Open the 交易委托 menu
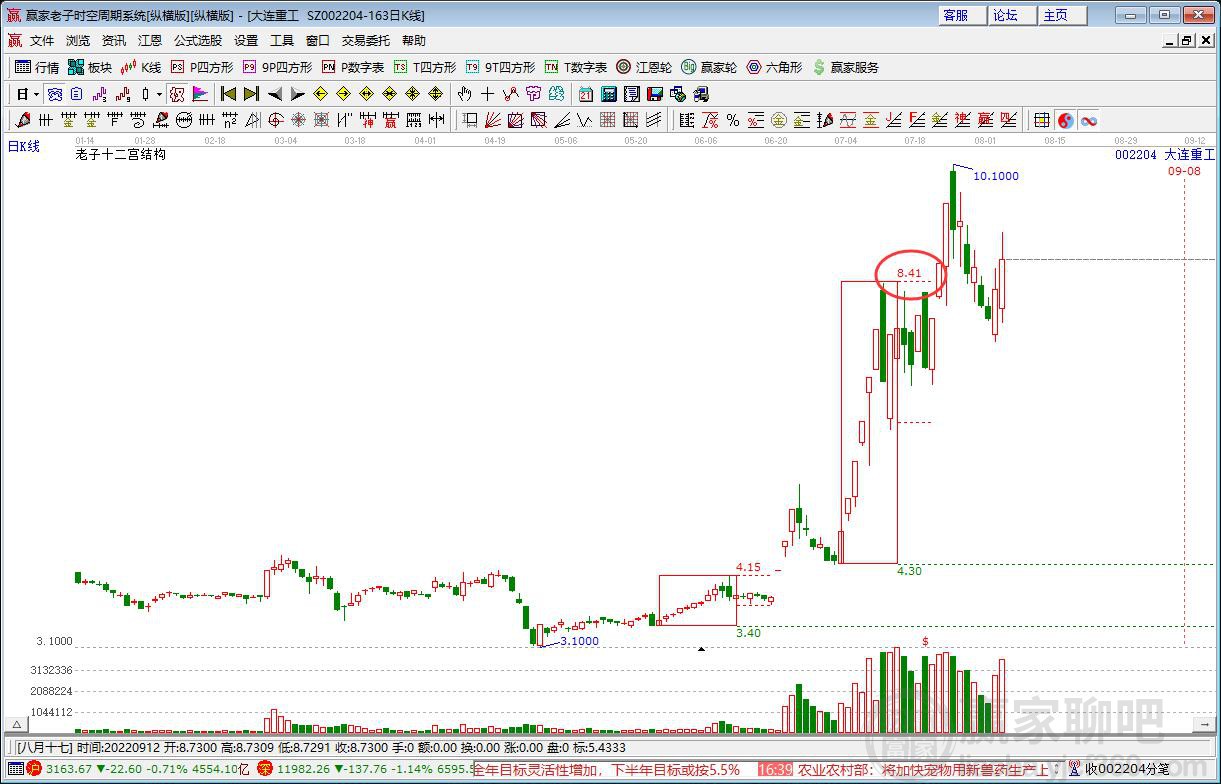The height and width of the screenshot is (784, 1221). tap(366, 41)
